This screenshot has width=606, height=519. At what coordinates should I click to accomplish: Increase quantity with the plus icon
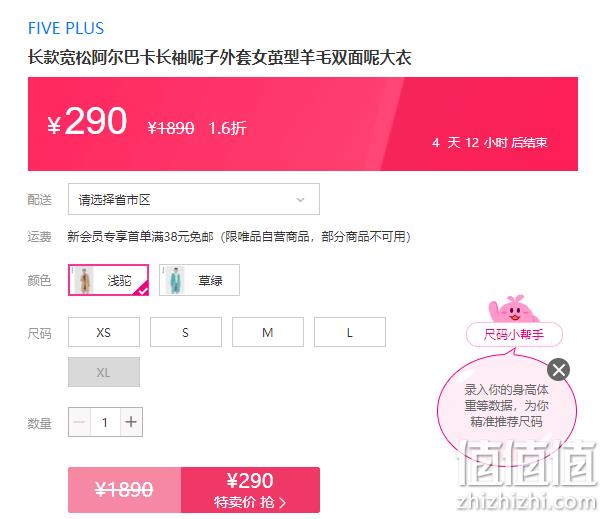131,422
